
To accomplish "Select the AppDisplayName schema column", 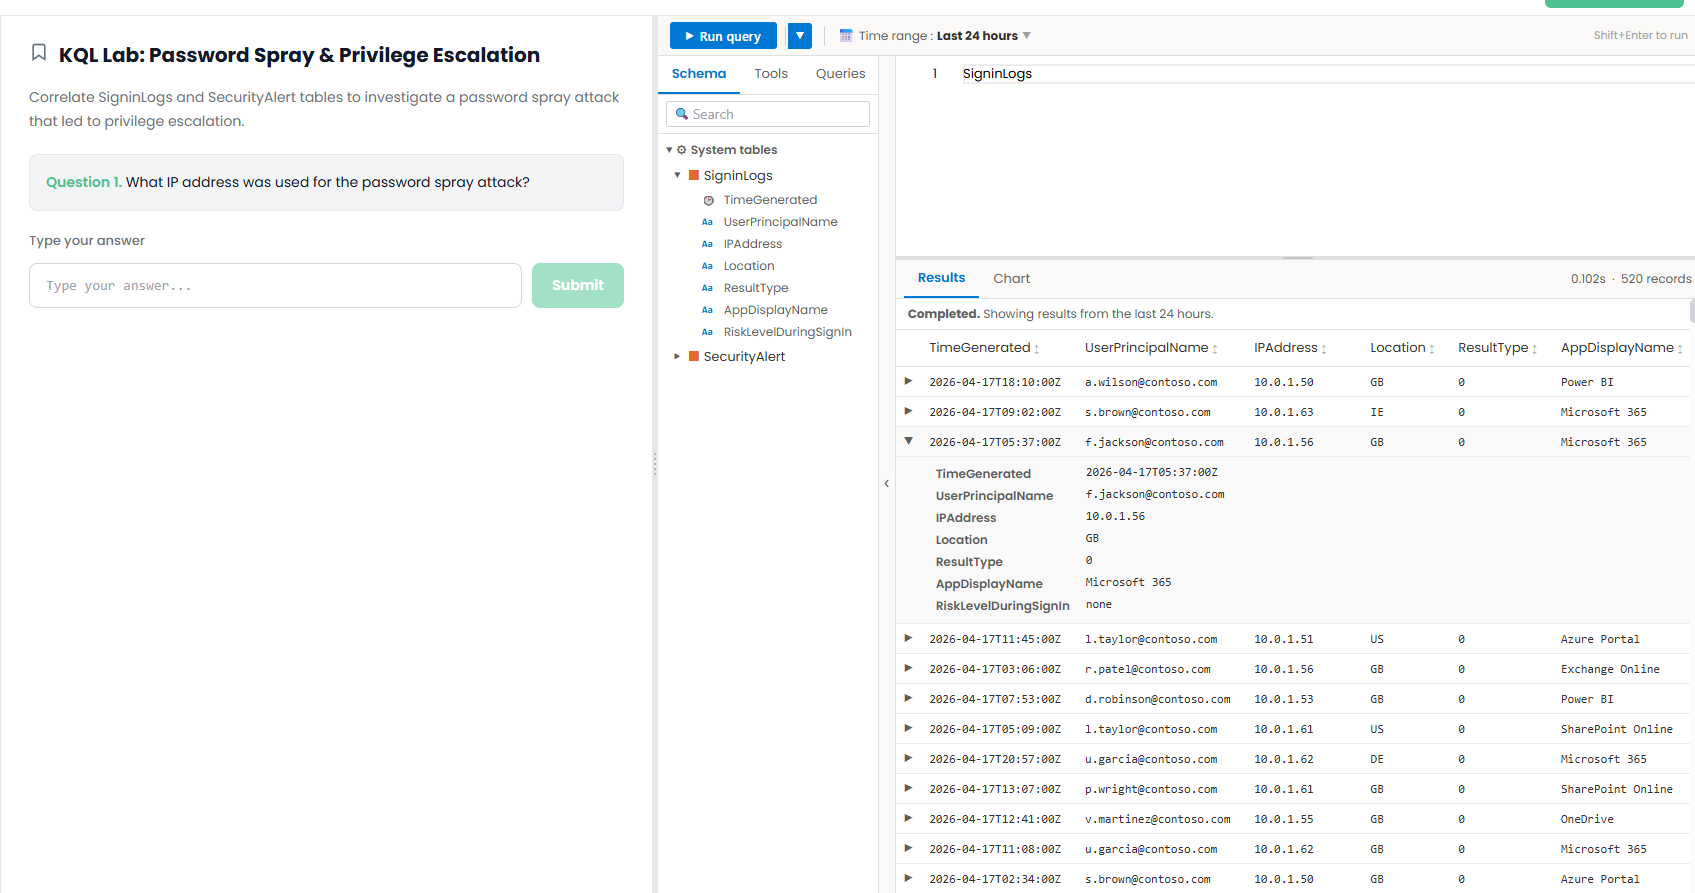I will 775,310.
